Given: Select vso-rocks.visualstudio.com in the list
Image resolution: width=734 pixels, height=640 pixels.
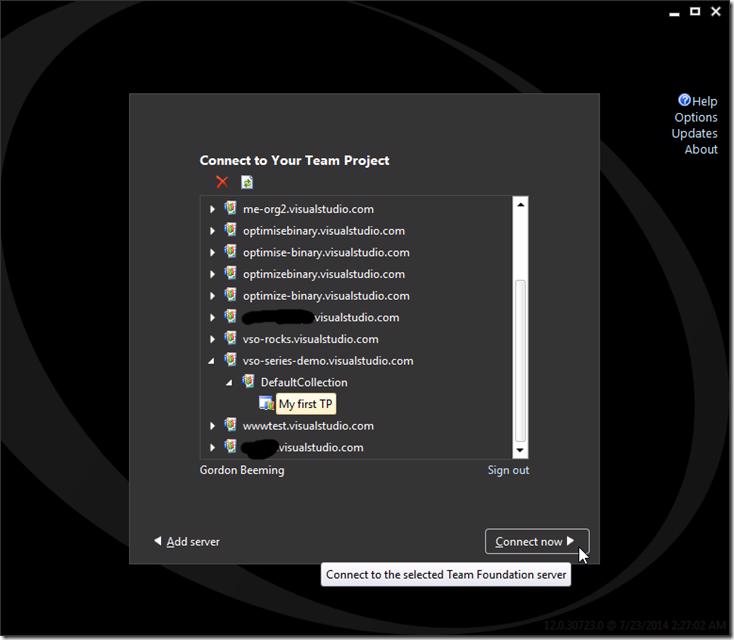Looking at the screenshot, I should point(311,339).
